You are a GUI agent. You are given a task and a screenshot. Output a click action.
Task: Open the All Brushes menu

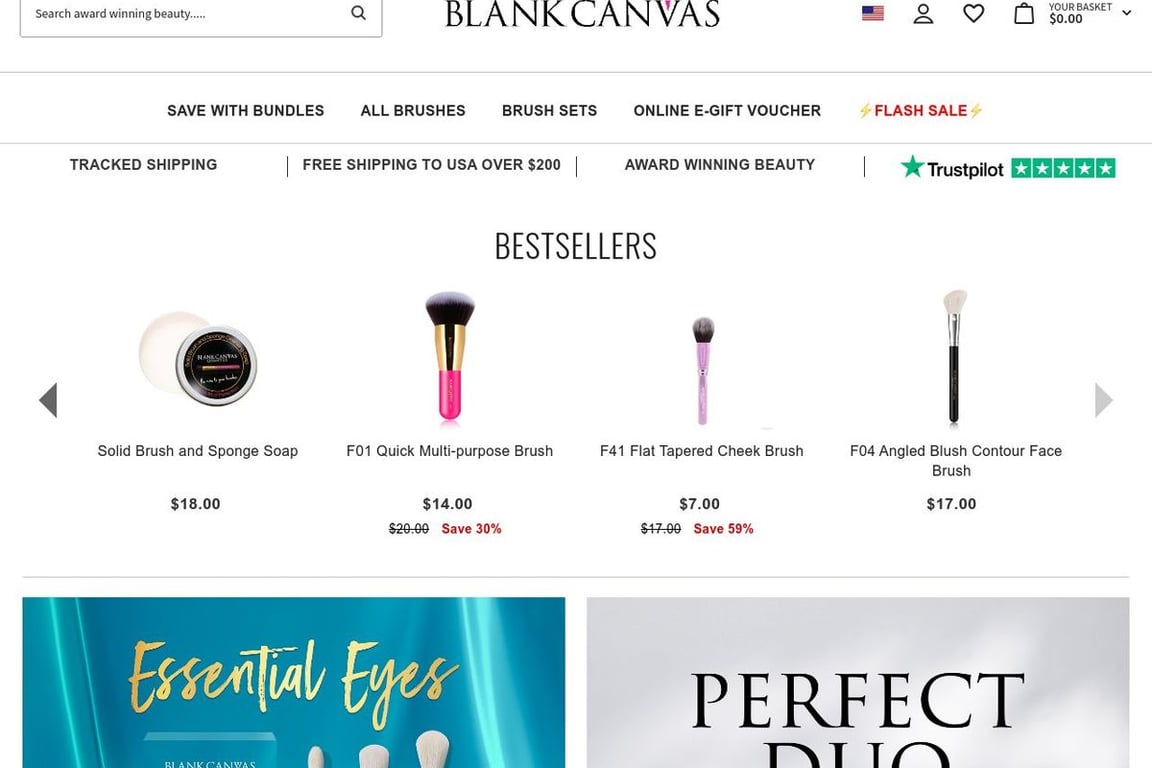(413, 111)
